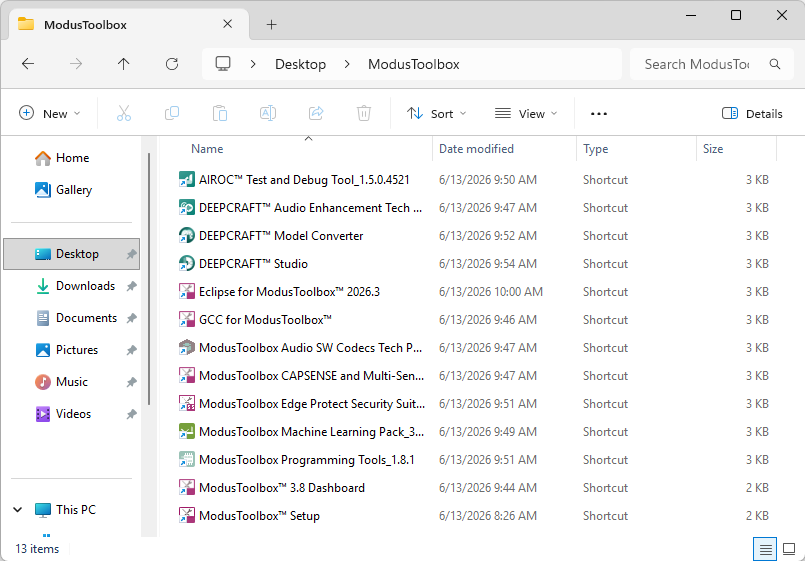
Task: Click the search magnifier icon
Action: pos(775,64)
